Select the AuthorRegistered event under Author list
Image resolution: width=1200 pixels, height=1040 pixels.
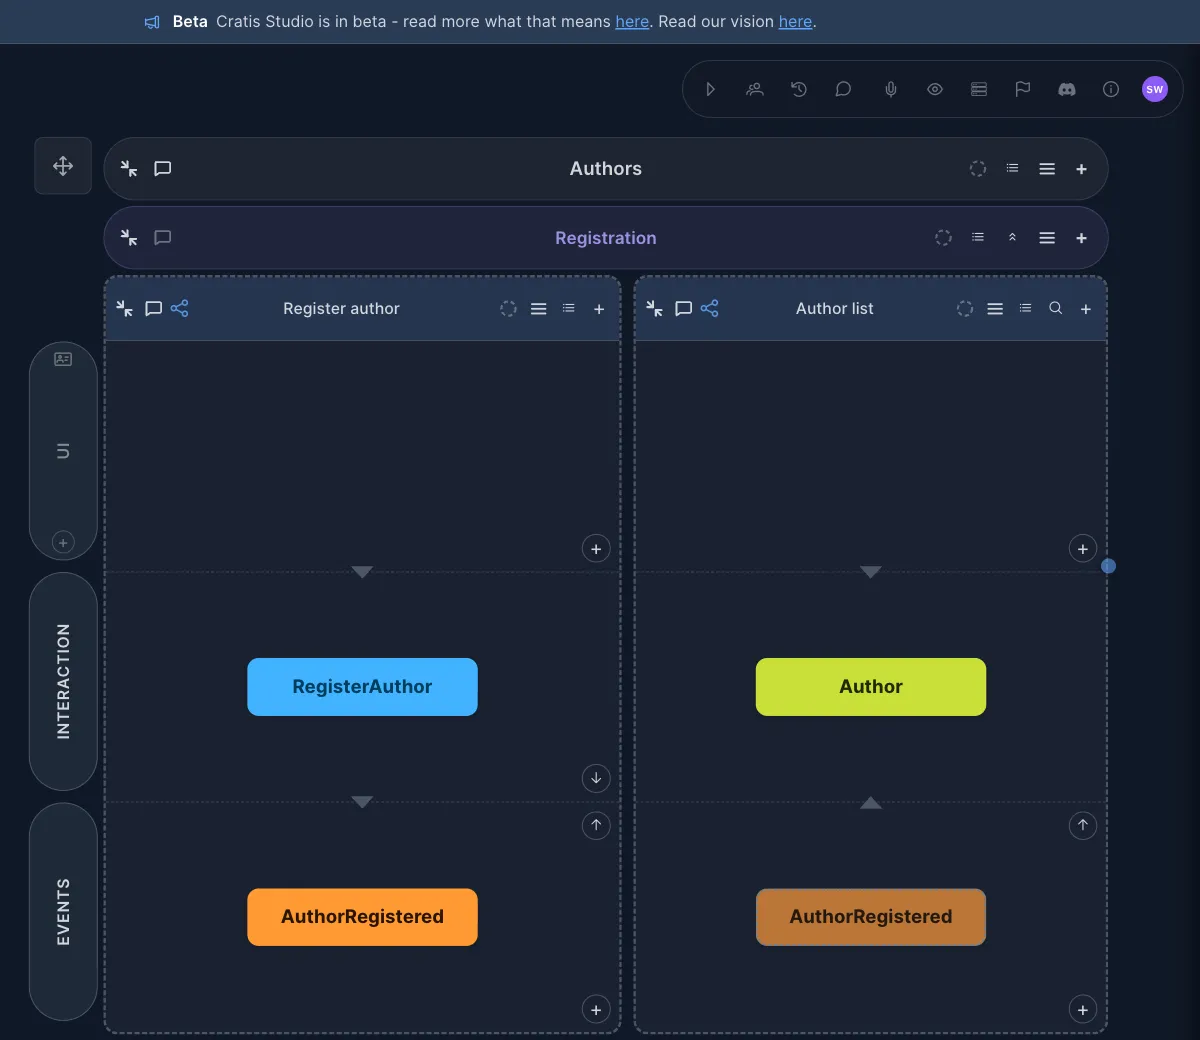pyautogui.click(x=871, y=917)
